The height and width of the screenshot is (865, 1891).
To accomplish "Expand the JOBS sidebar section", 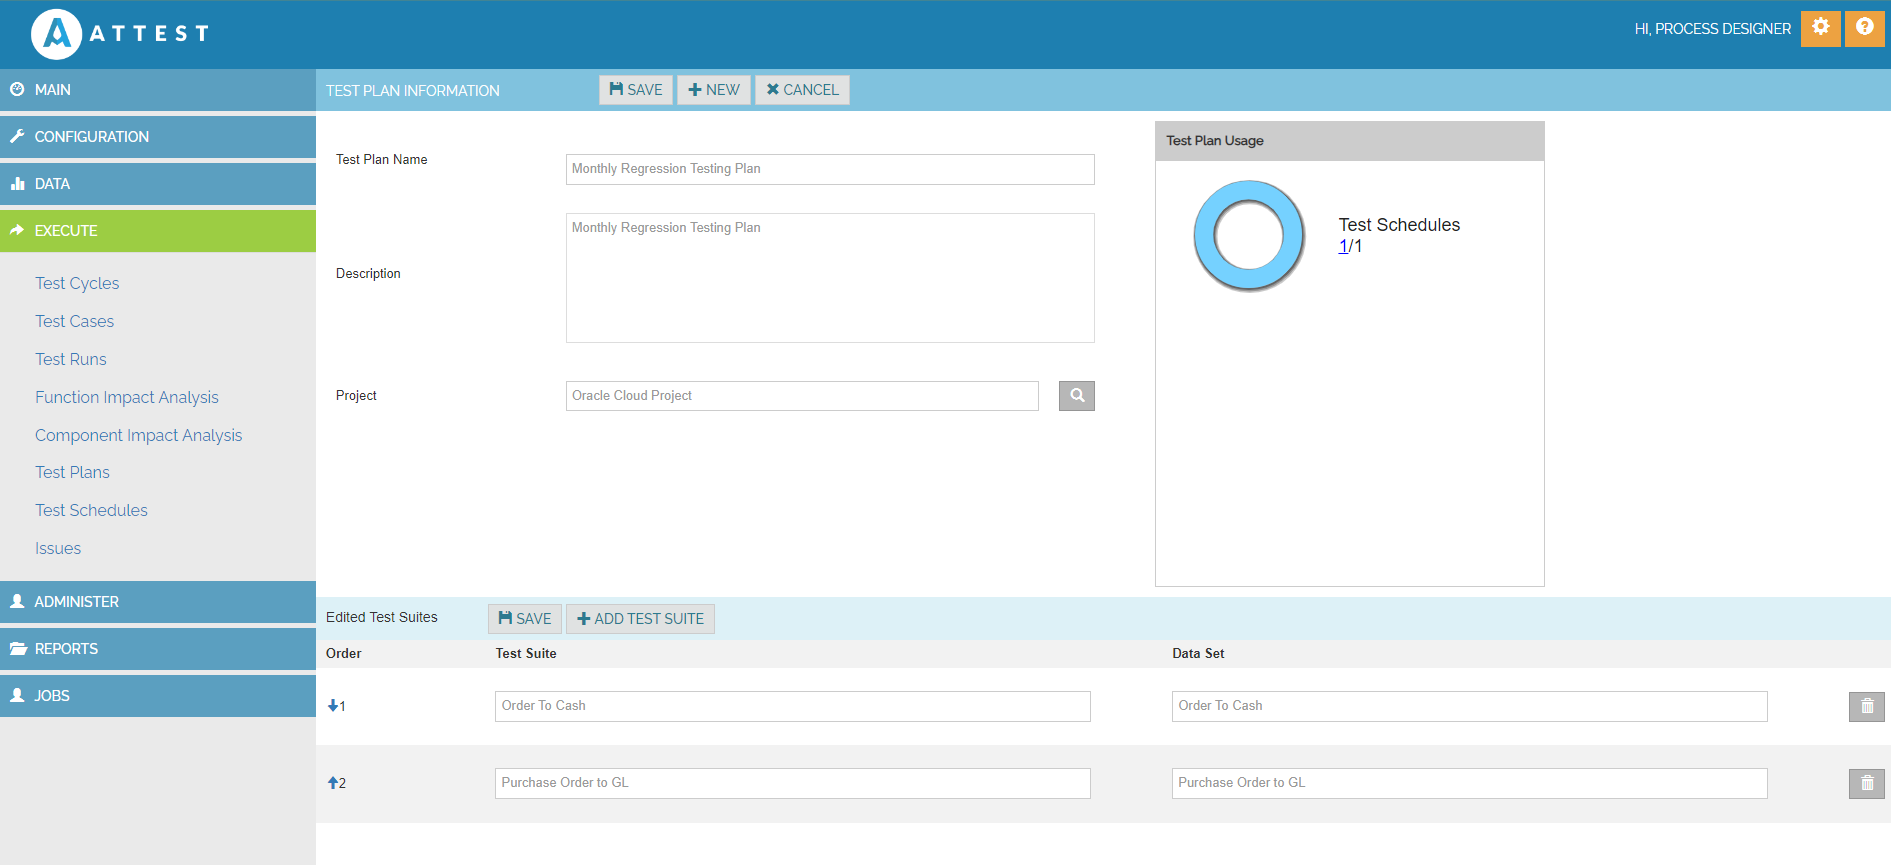I will 158,696.
